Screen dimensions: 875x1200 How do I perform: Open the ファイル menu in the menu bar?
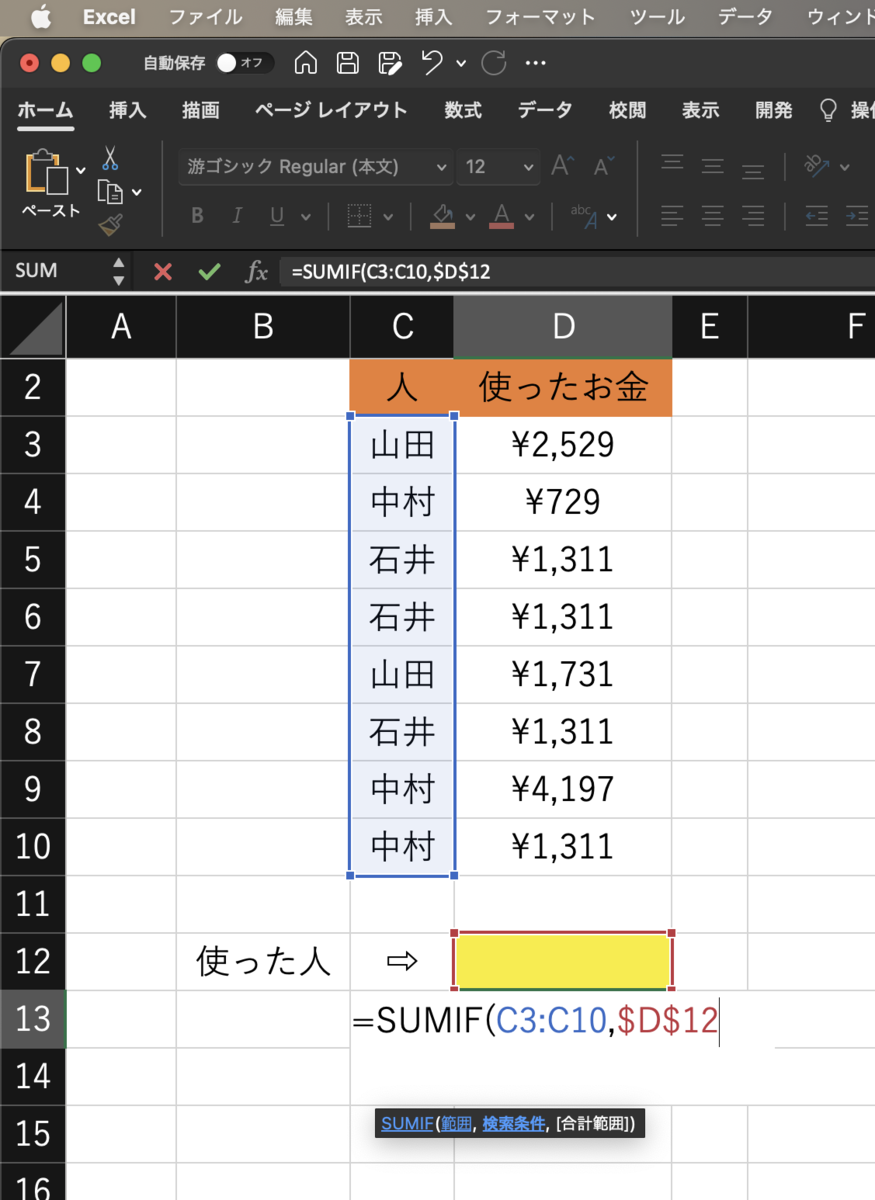coord(205,17)
